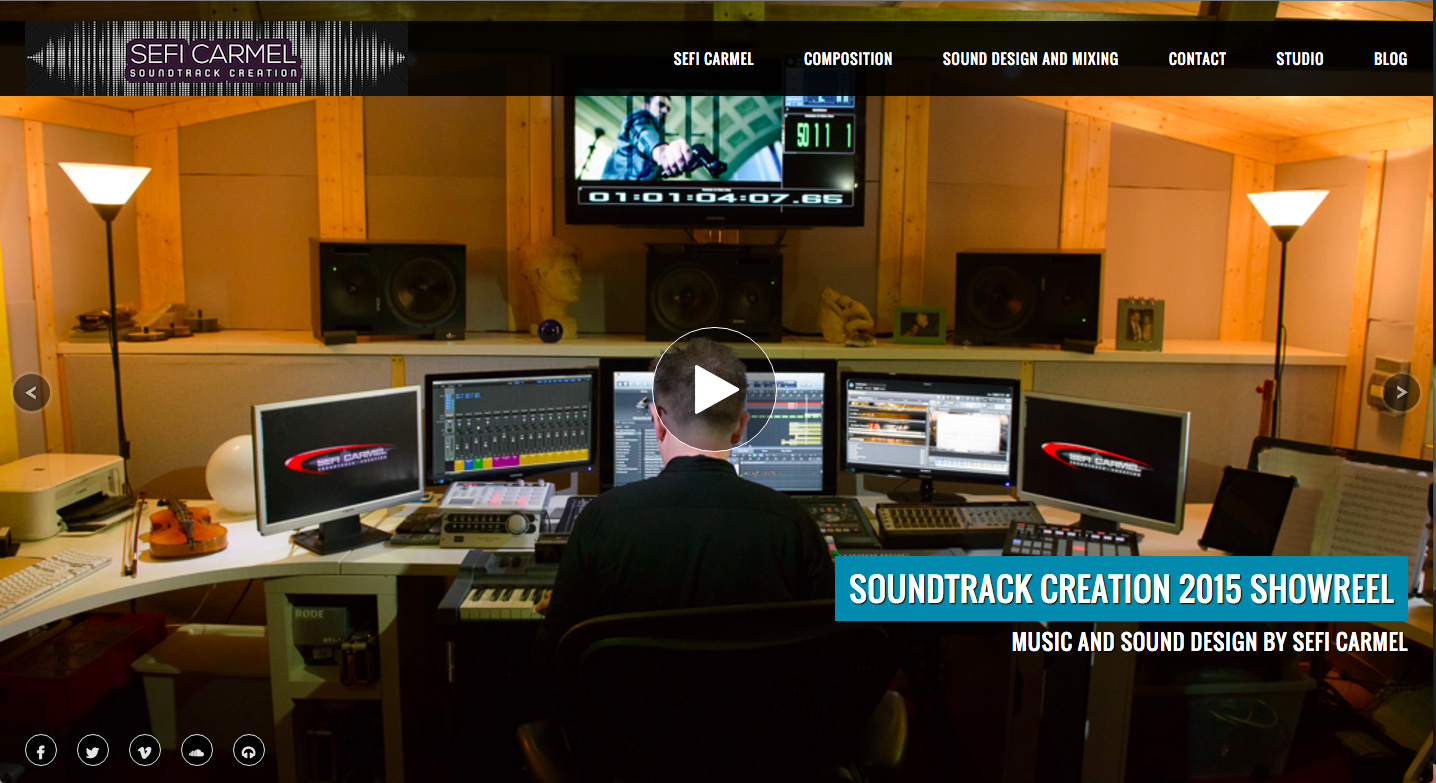Click 'Music and Sound Design by Sefi Carmel' caption

(1209, 642)
